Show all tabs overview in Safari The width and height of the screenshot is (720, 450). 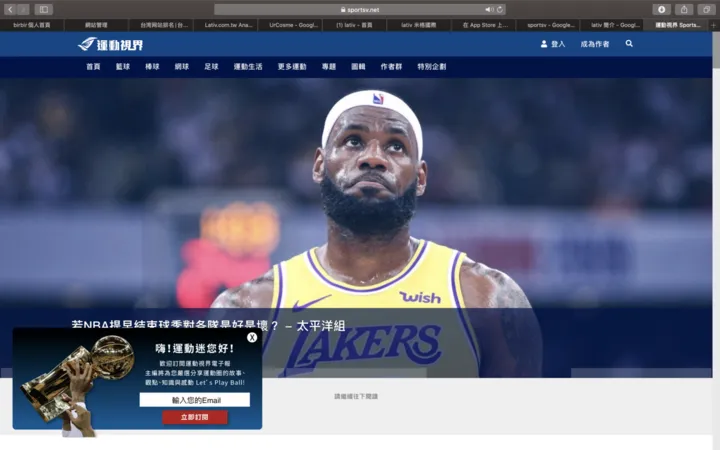point(706,9)
